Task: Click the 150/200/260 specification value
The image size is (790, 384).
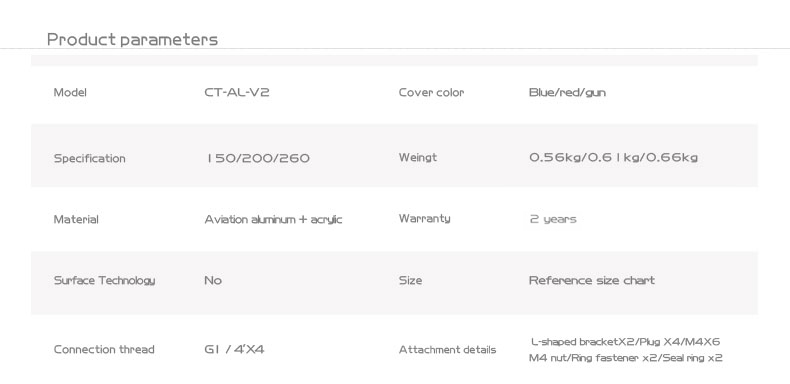Action: 258,158
